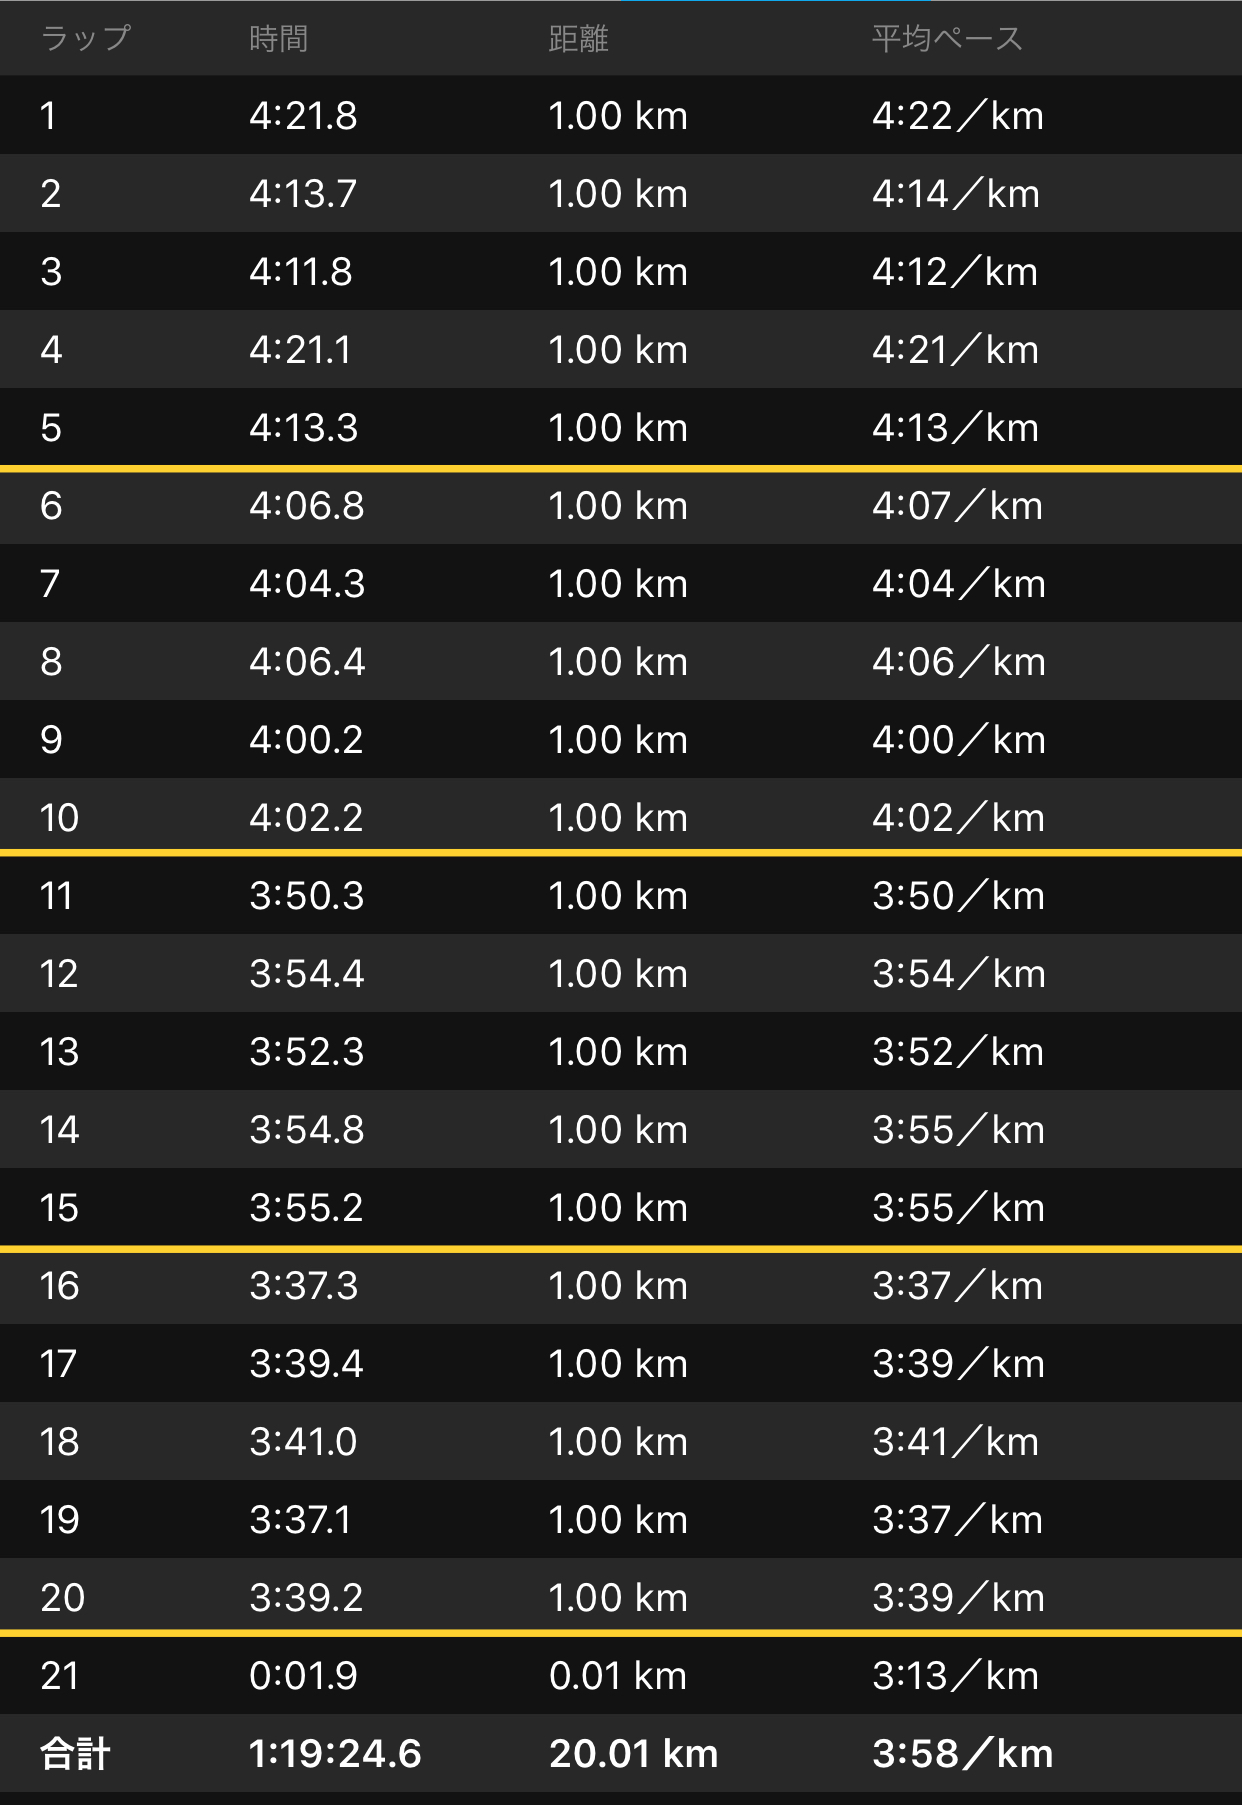Open lap 9 row with time 4:00.2

click(621, 739)
